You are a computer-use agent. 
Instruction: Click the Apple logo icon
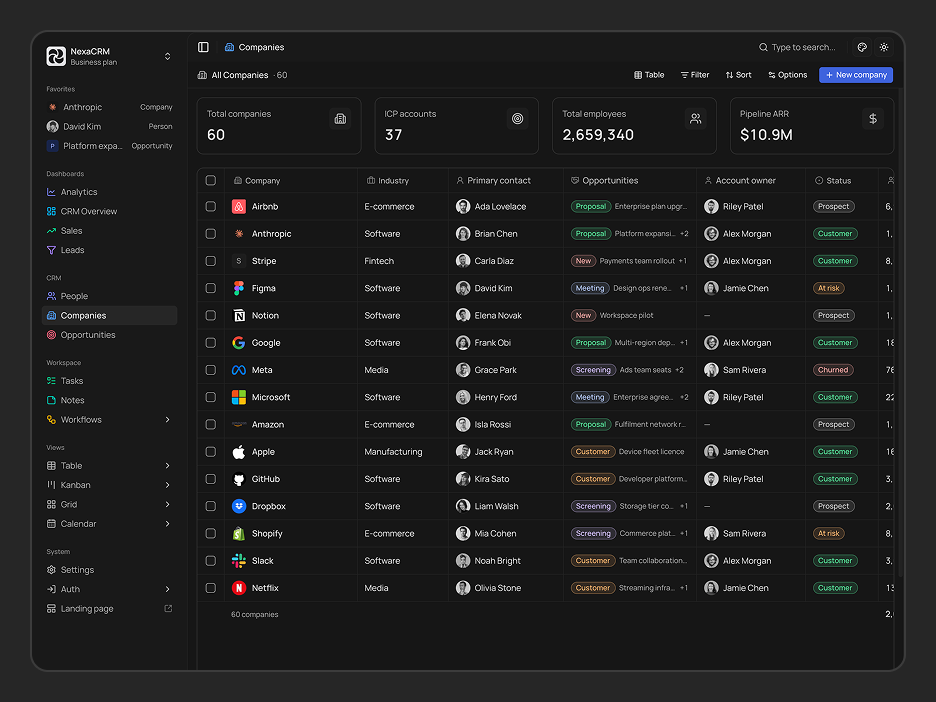coord(239,452)
